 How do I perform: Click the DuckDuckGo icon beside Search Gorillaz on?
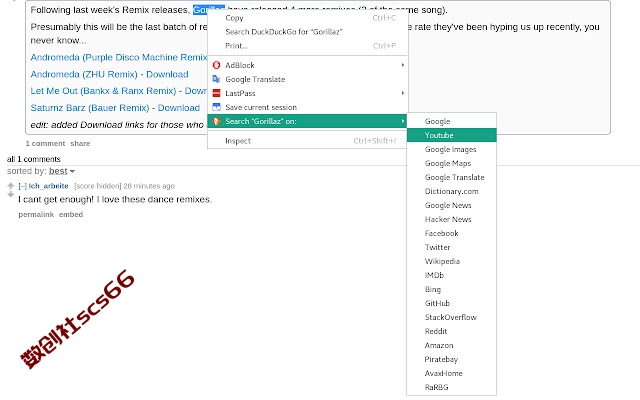[x=216, y=121]
